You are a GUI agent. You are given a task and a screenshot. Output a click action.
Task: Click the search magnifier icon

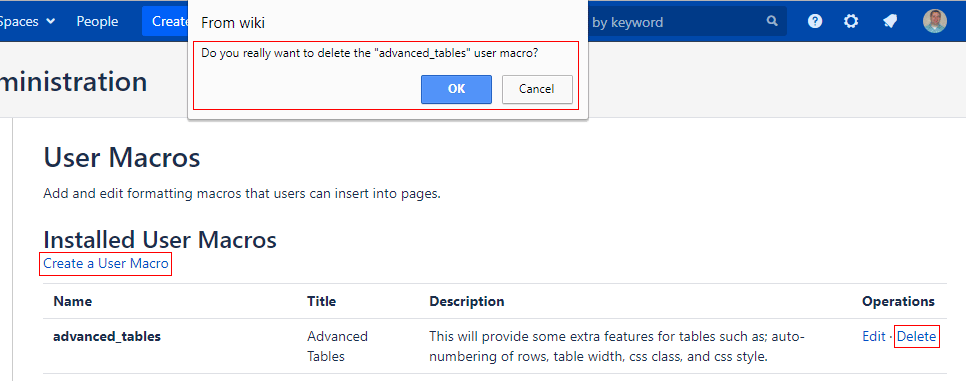click(772, 22)
